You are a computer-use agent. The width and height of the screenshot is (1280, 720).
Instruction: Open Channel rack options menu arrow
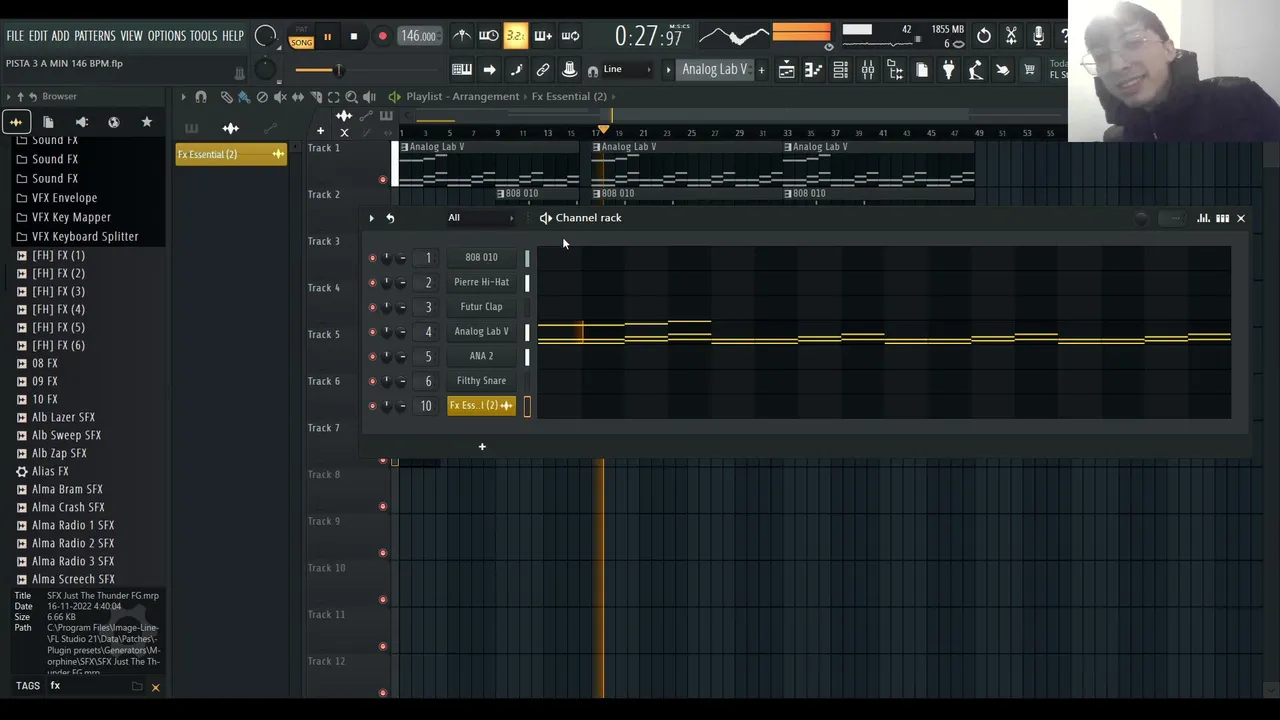[371, 218]
